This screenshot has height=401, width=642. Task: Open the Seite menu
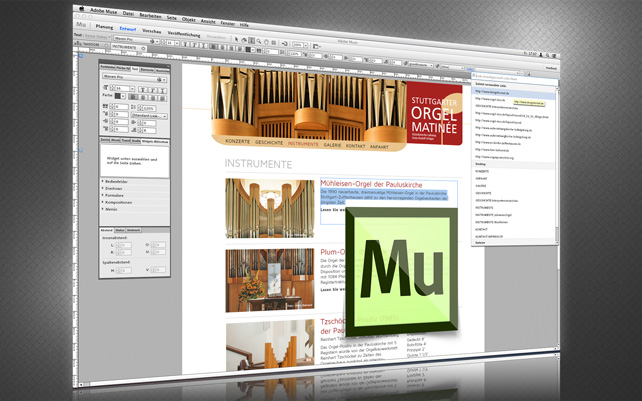pos(172,18)
